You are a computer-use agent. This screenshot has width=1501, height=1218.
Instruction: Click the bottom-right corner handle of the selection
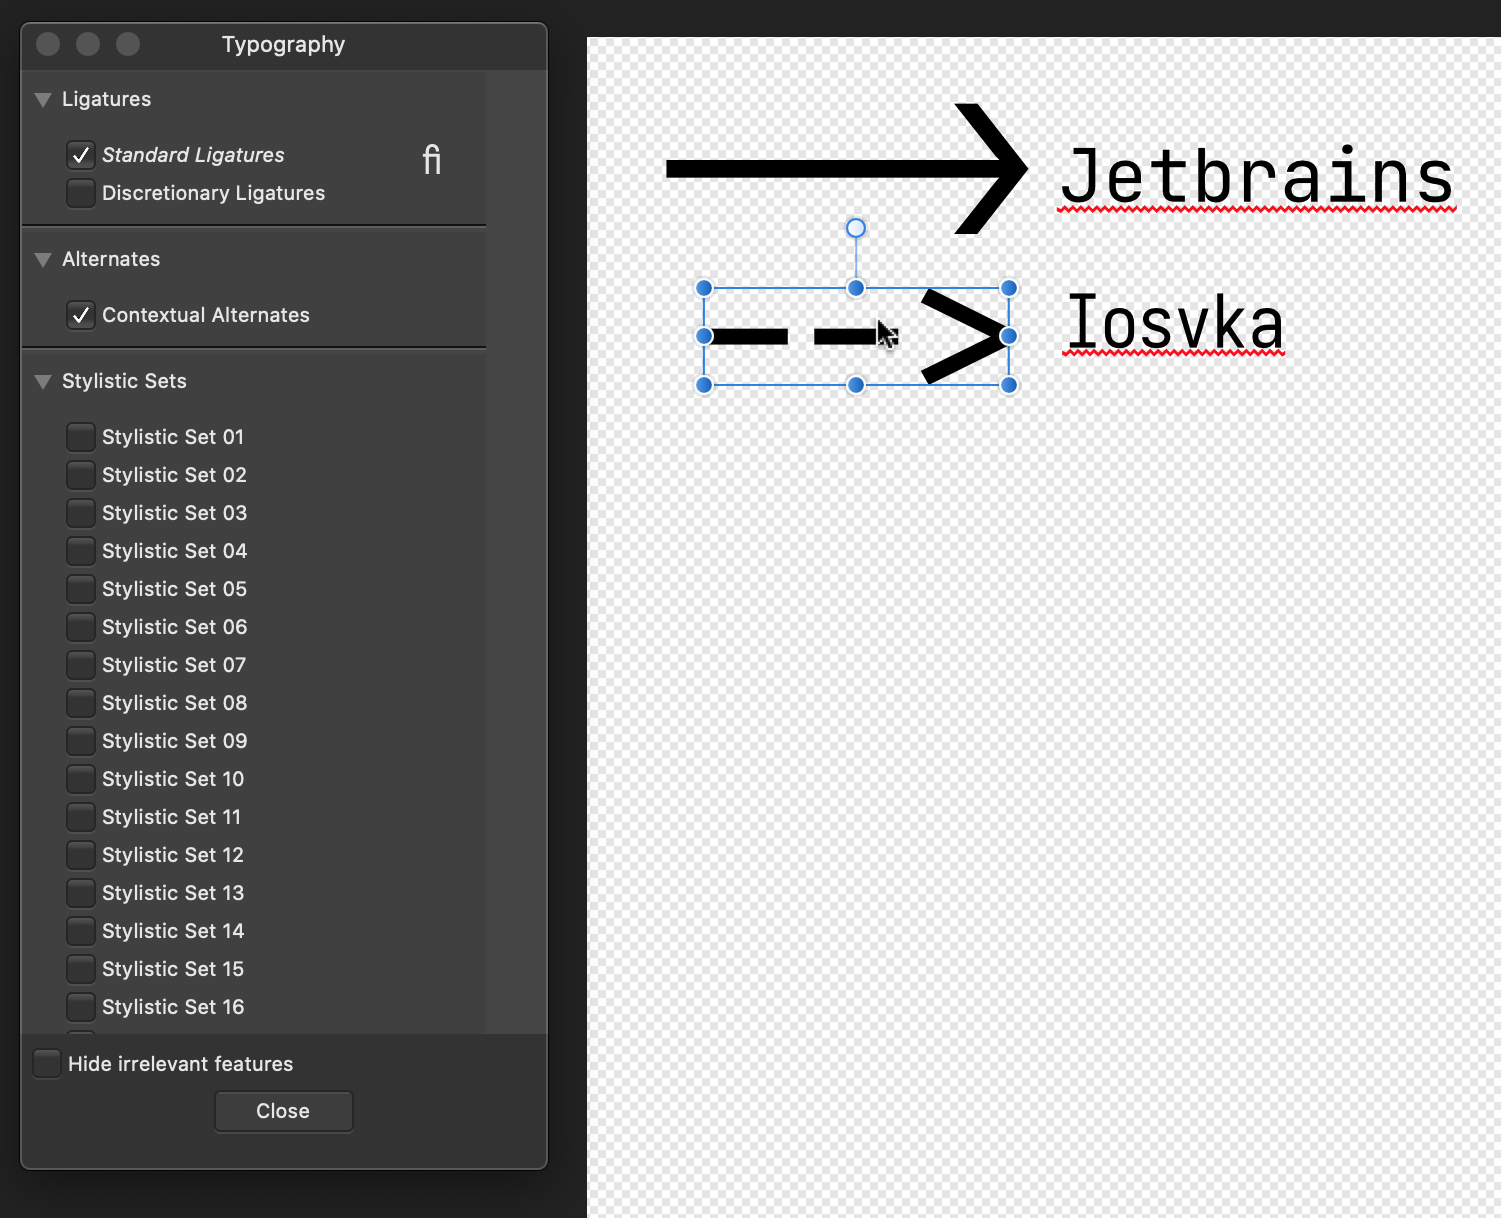point(1009,384)
